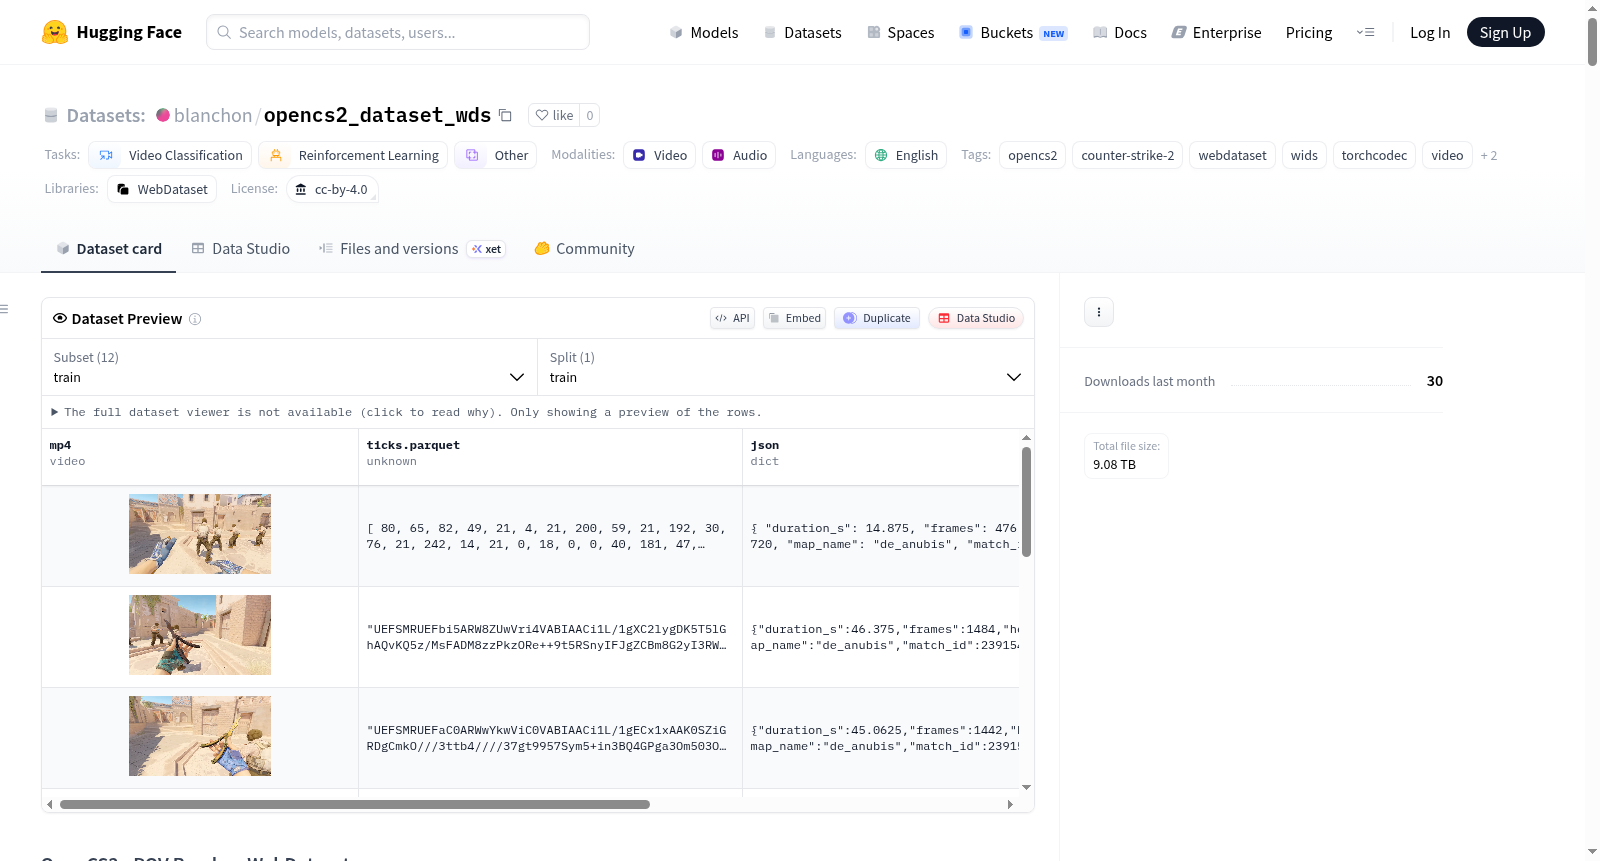Click the webdataset tag
Image resolution: width=1600 pixels, height=861 pixels.
1232,155
